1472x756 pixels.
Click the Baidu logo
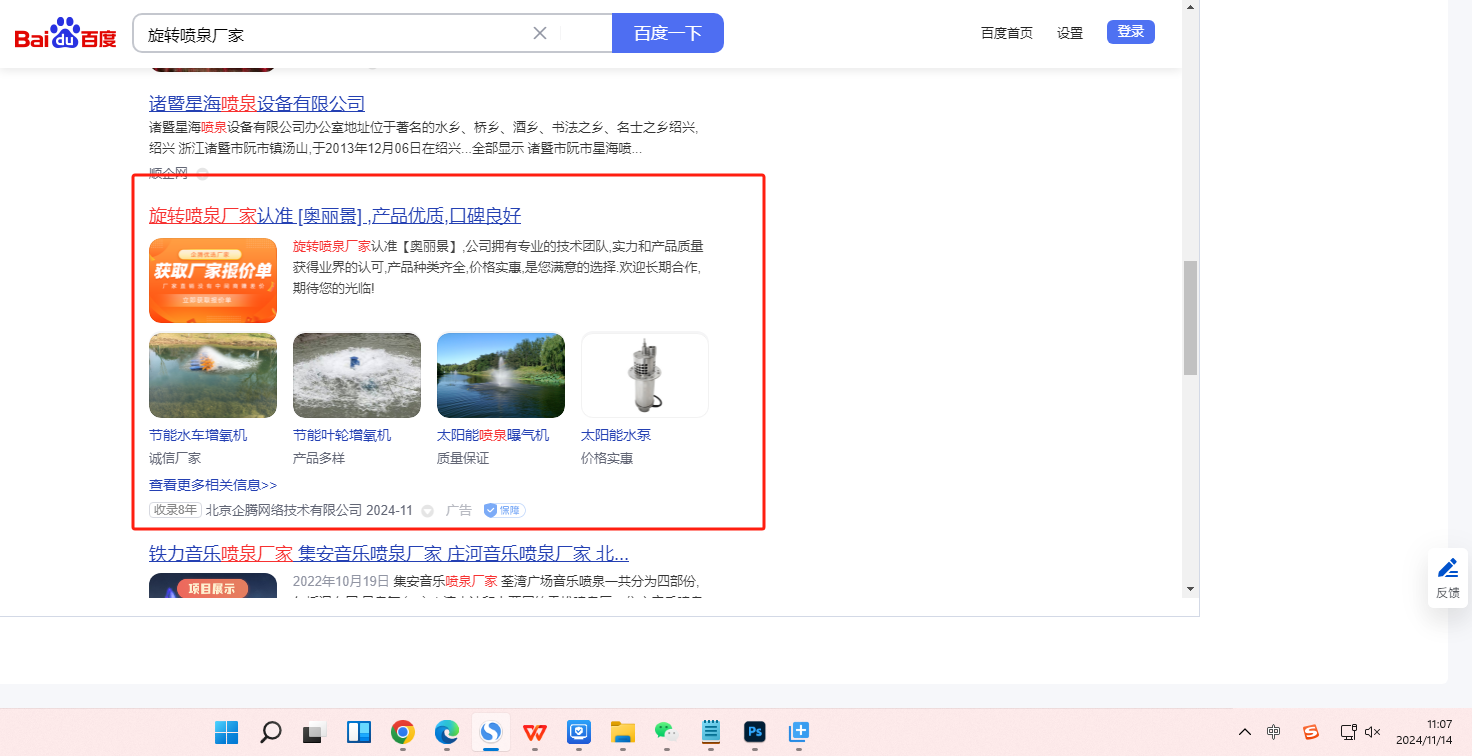65,35
